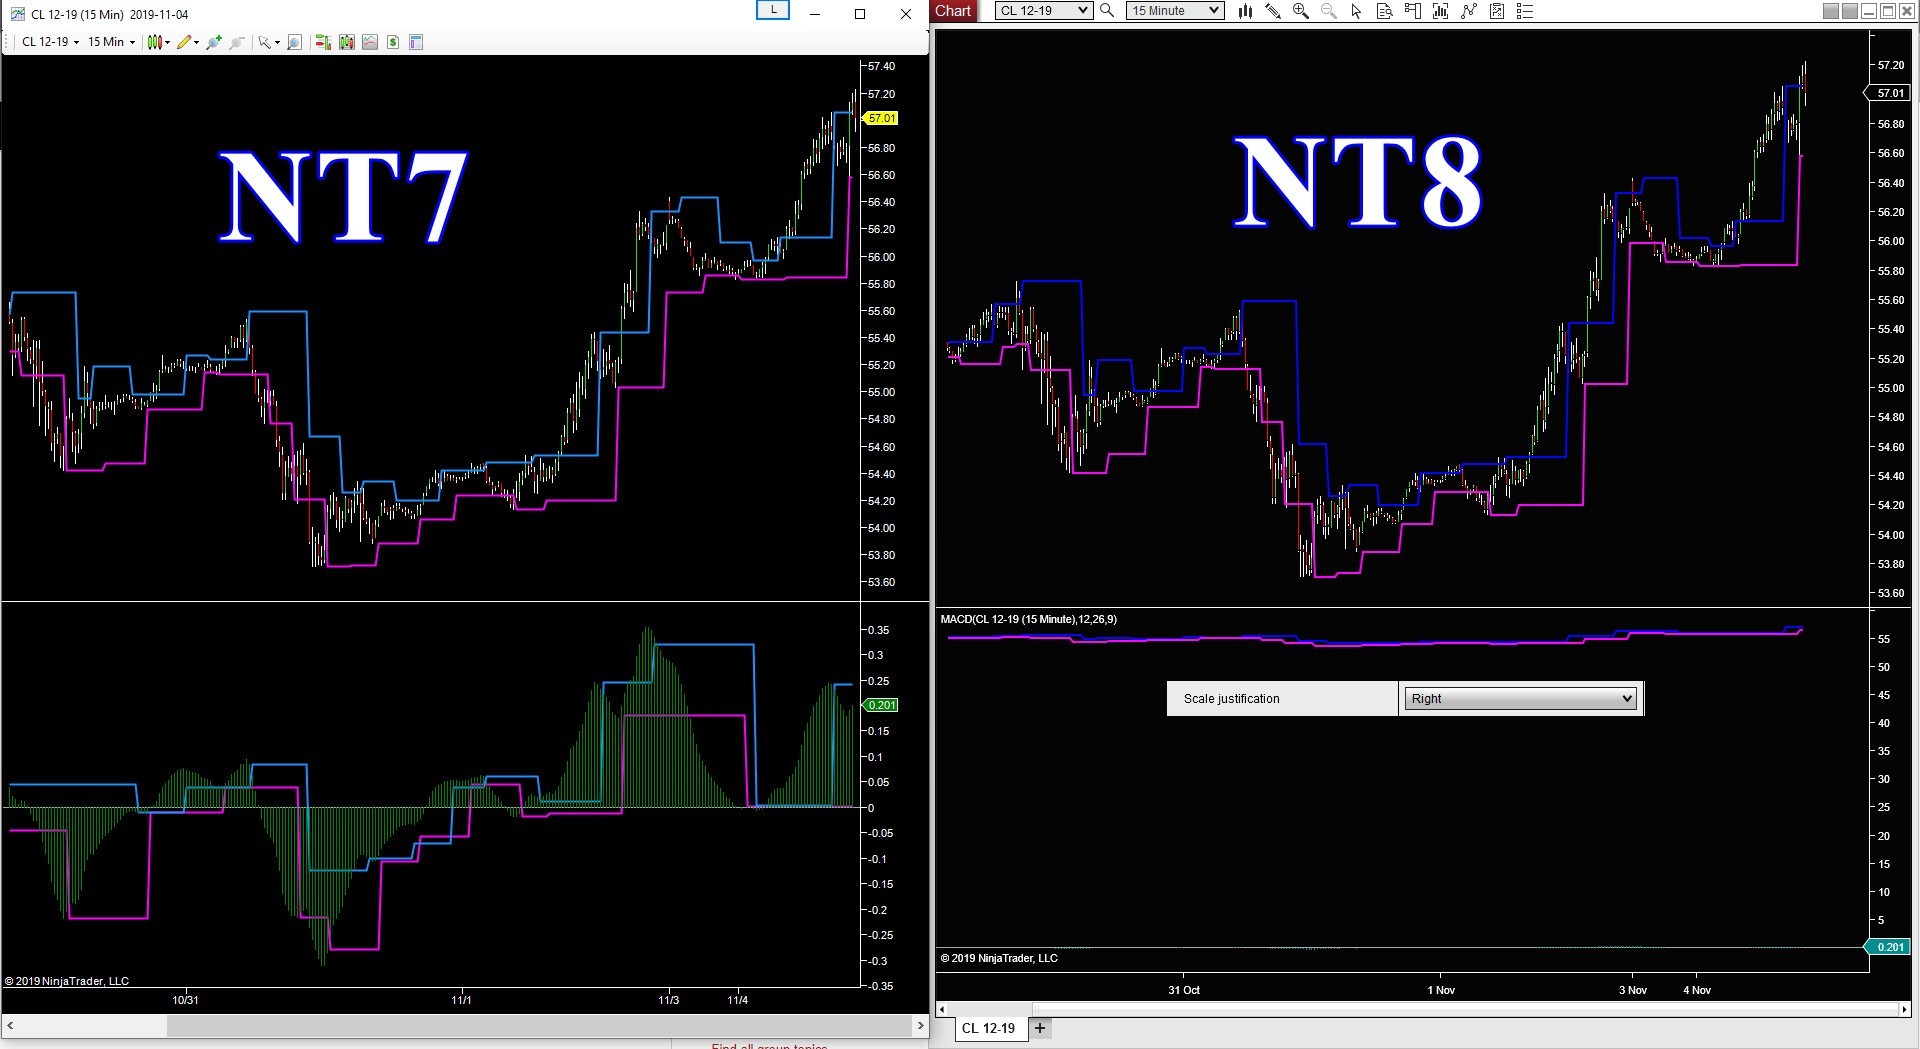Select the NT8 cursor pointer icon
1920x1049 pixels.
[1357, 11]
